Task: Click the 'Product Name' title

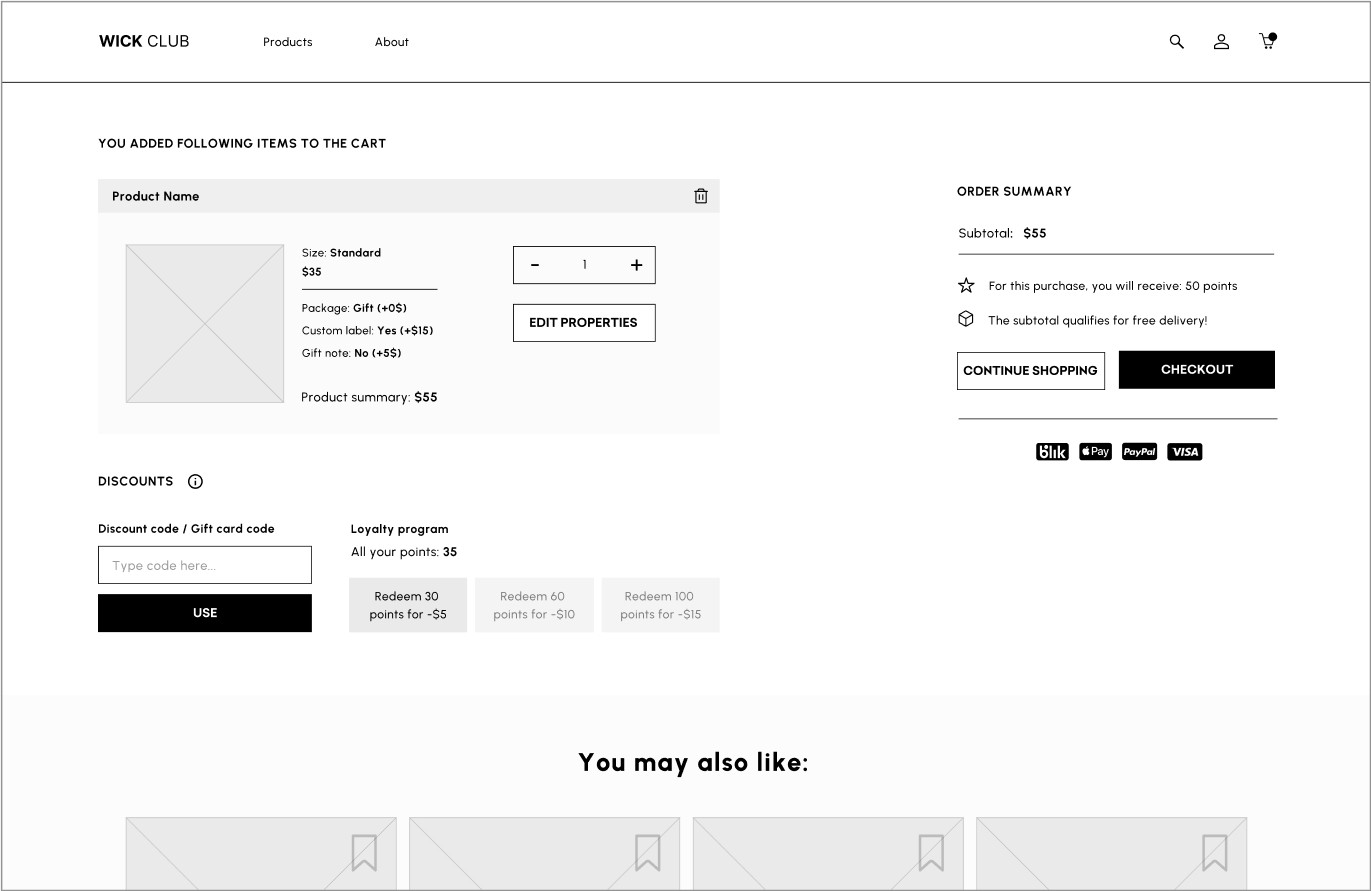Action: [156, 196]
